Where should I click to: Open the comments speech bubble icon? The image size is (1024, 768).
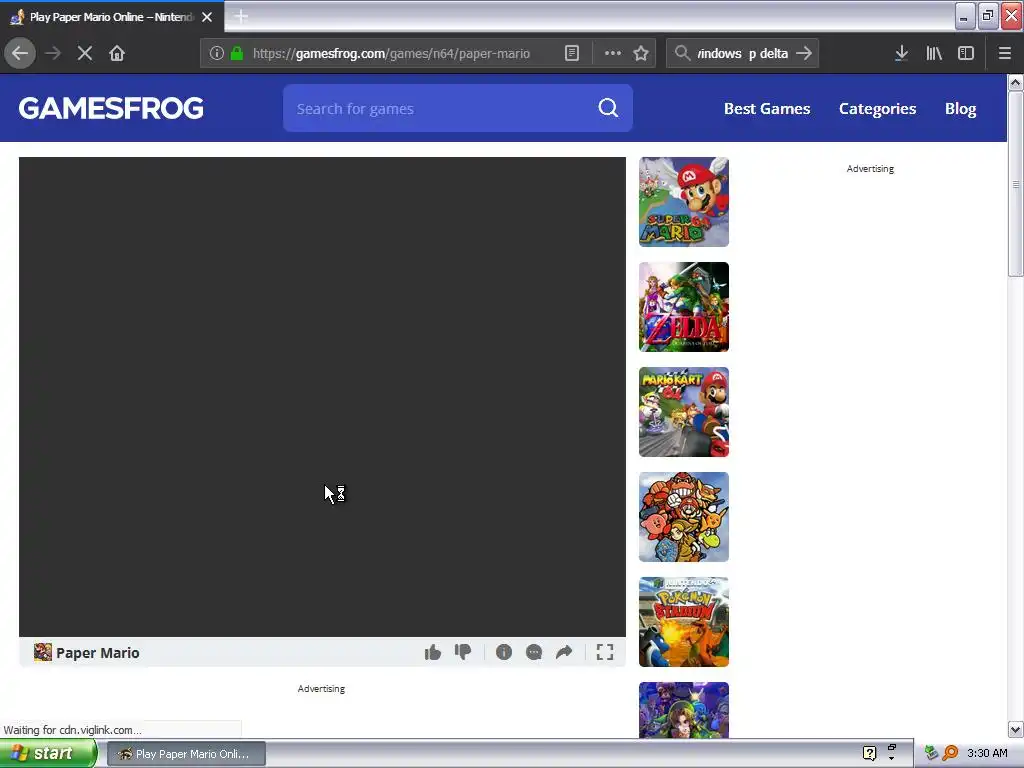[x=534, y=652]
